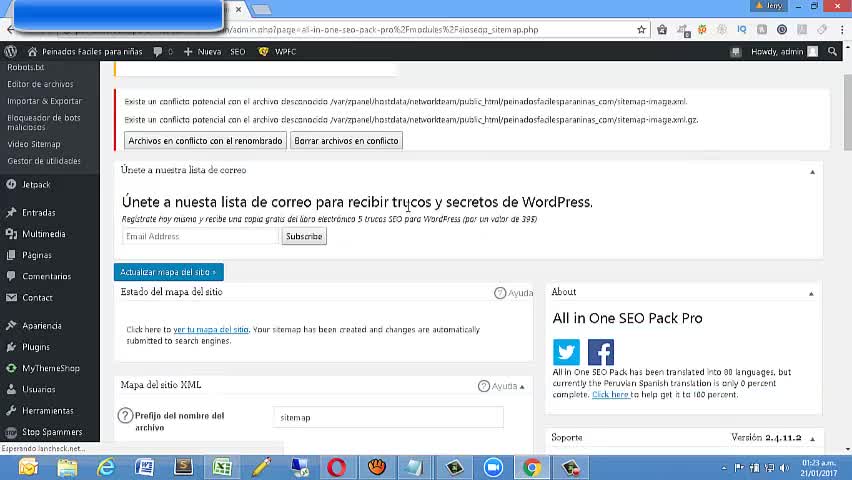Screen dimensions: 852x480
Task: Open Contact in the sidebar
Action: (x=37, y=297)
